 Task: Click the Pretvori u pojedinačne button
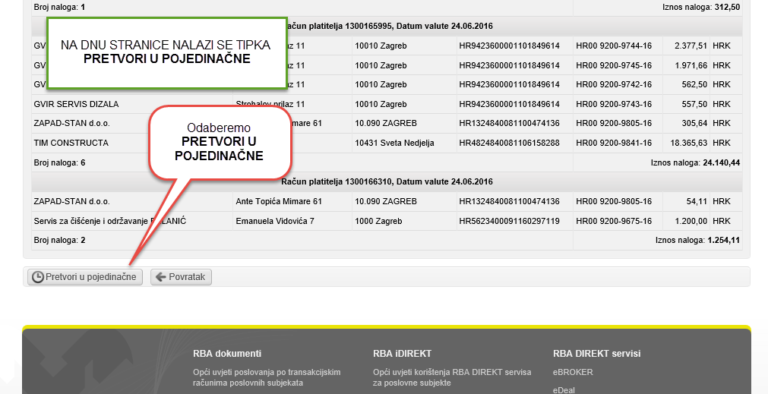pos(85,277)
